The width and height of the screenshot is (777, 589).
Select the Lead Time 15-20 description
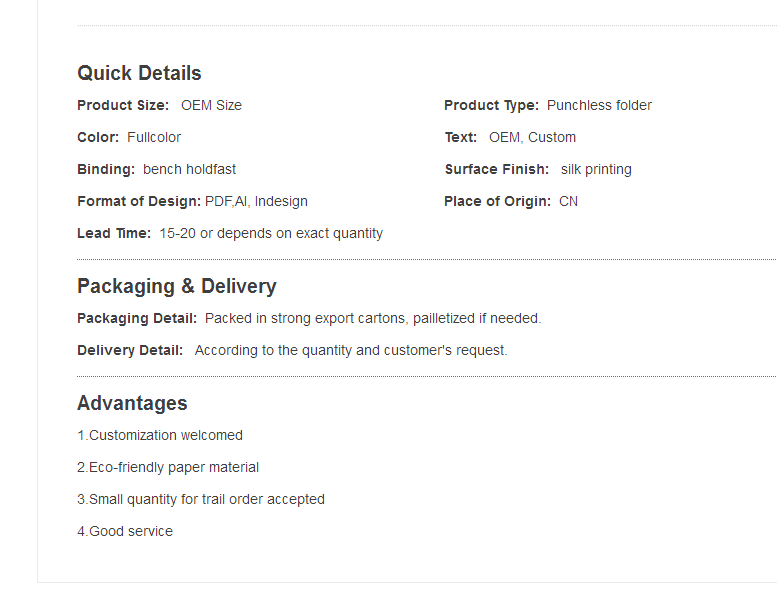[x=271, y=233]
